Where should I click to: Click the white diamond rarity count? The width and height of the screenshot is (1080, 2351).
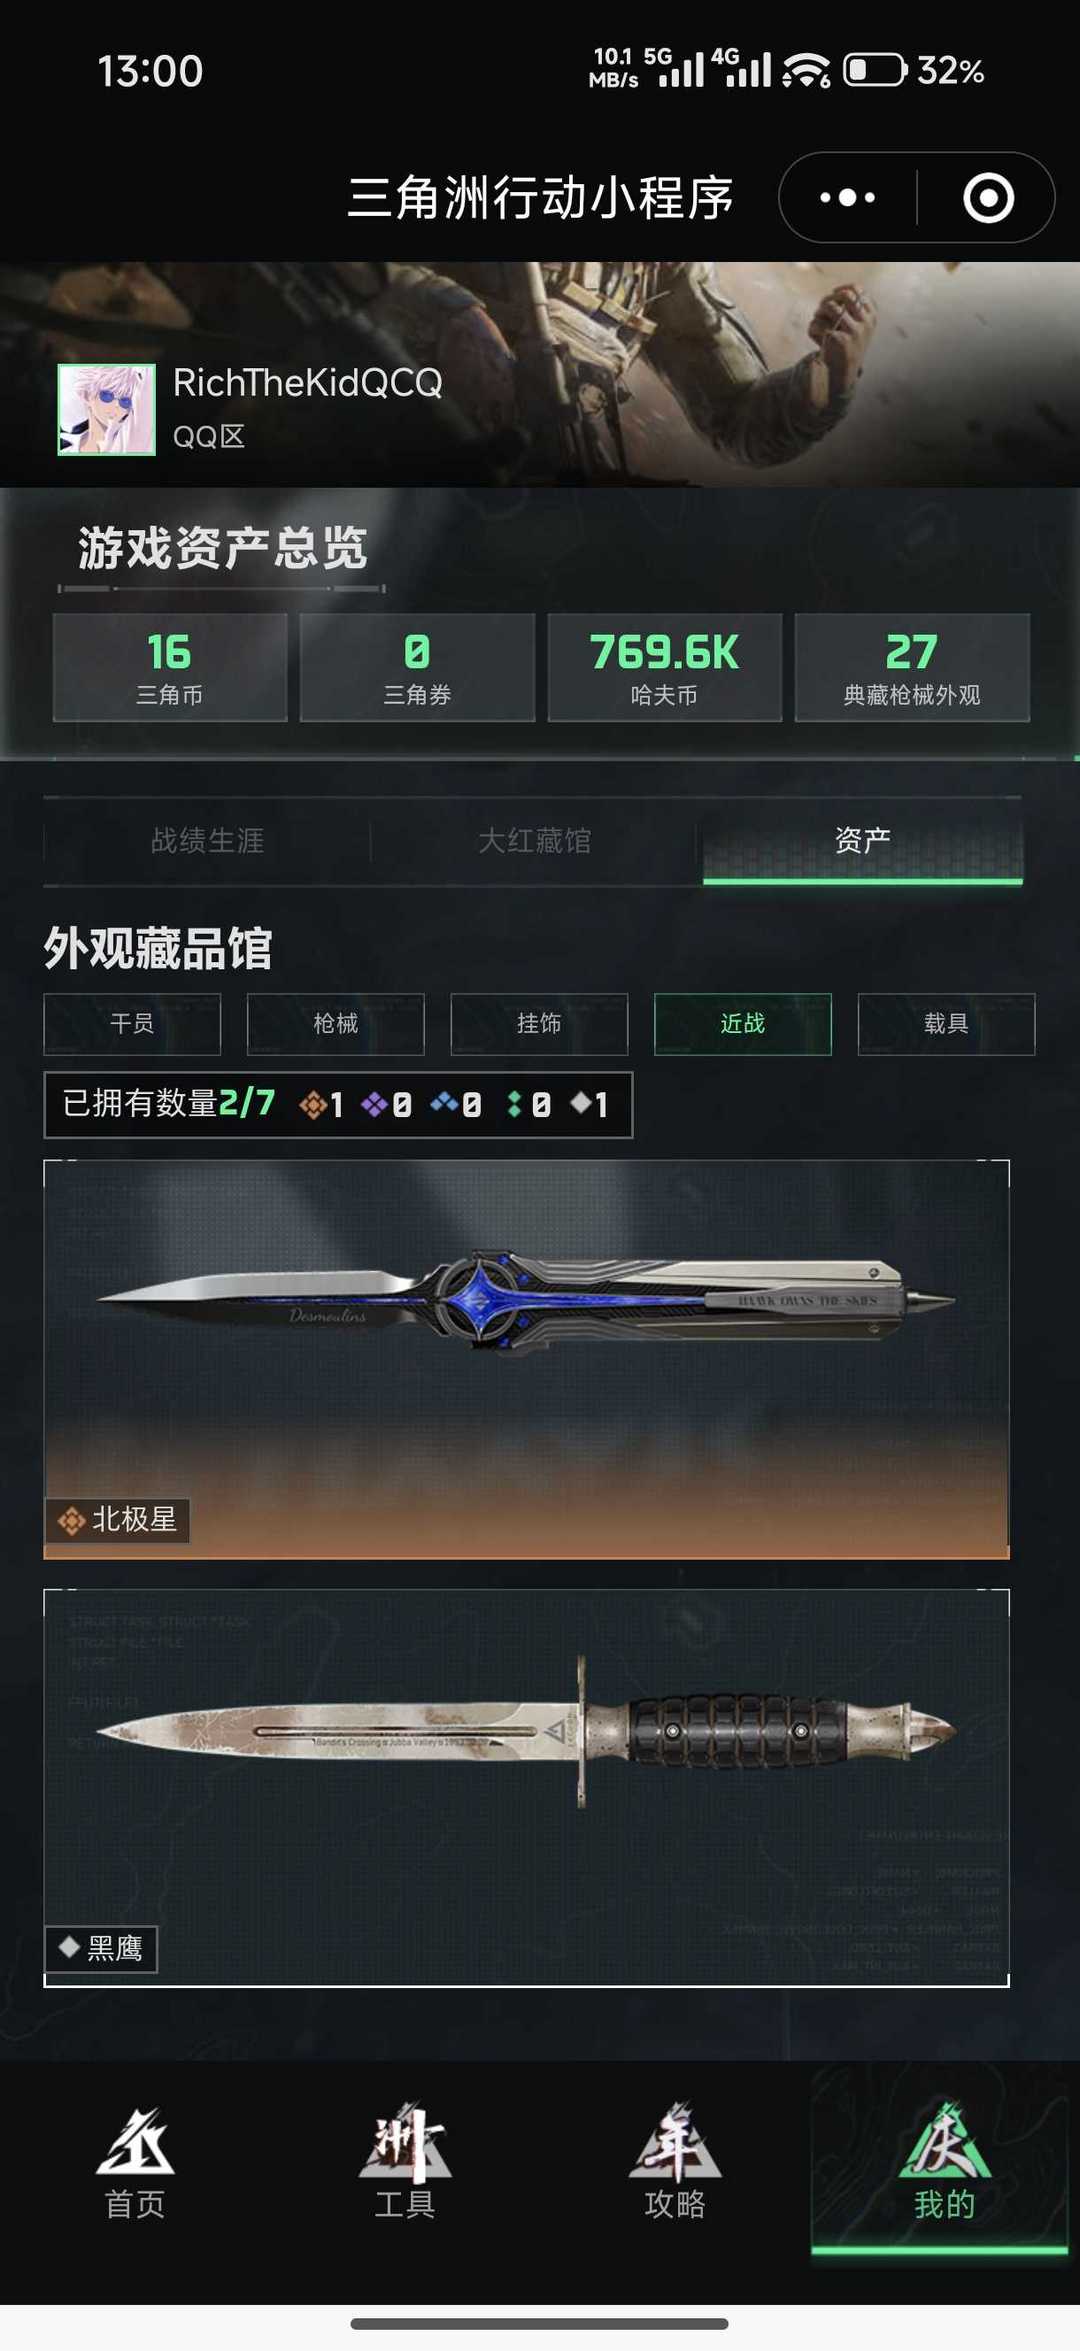tap(589, 1105)
